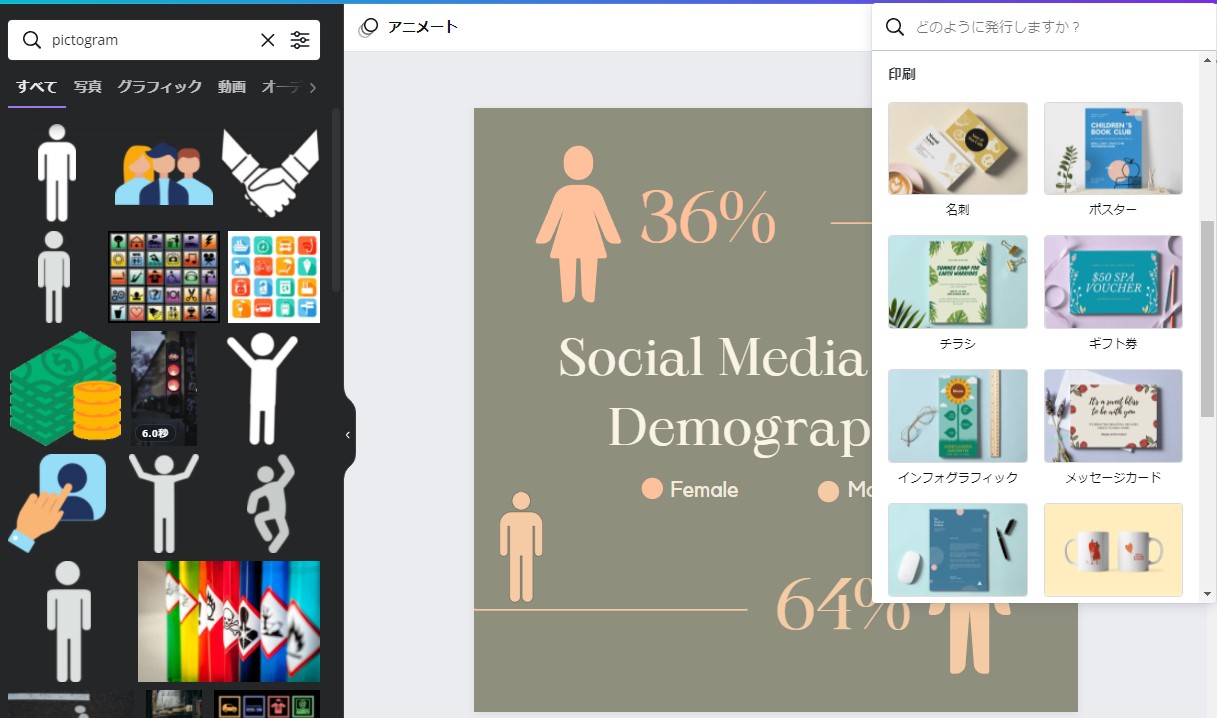This screenshot has width=1217, height=718.
Task: Pick the three people group graphic
Action: (x=163, y=173)
